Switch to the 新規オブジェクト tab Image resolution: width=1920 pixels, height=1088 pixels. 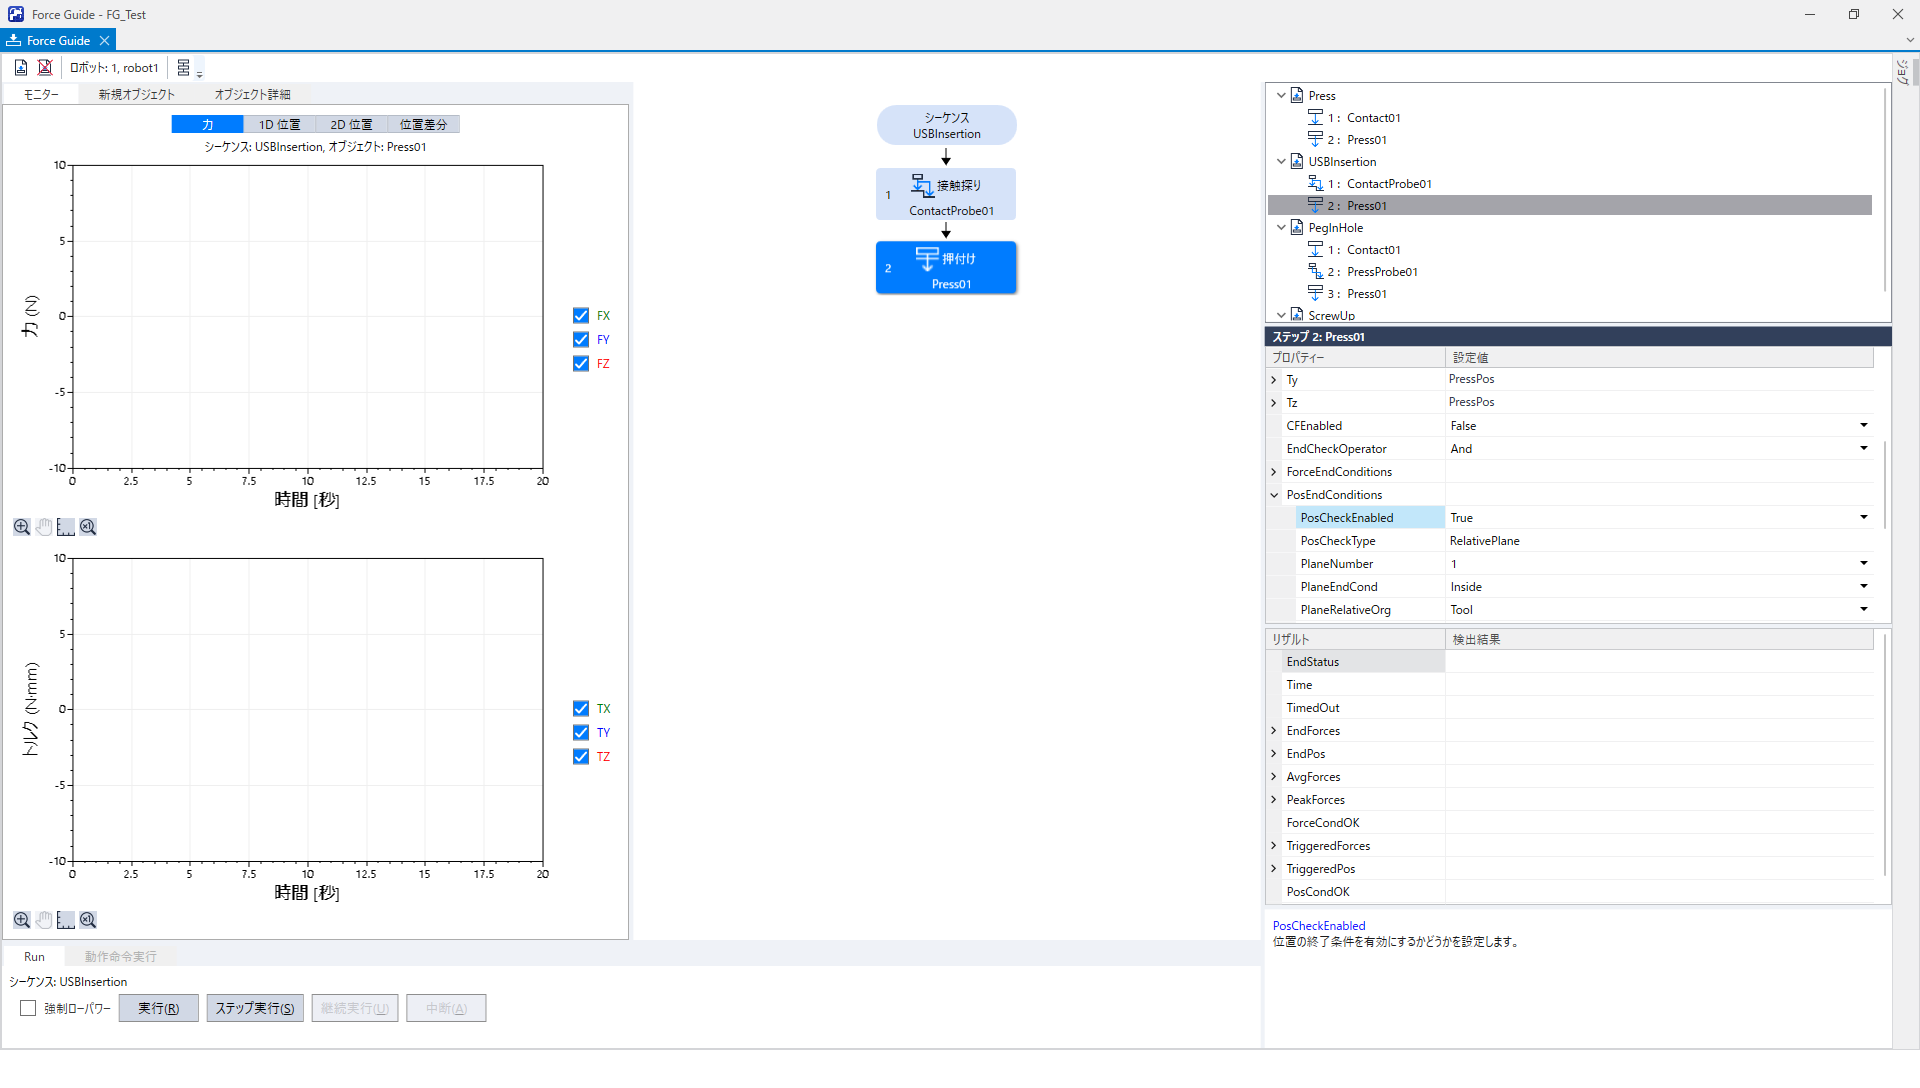[136, 94]
